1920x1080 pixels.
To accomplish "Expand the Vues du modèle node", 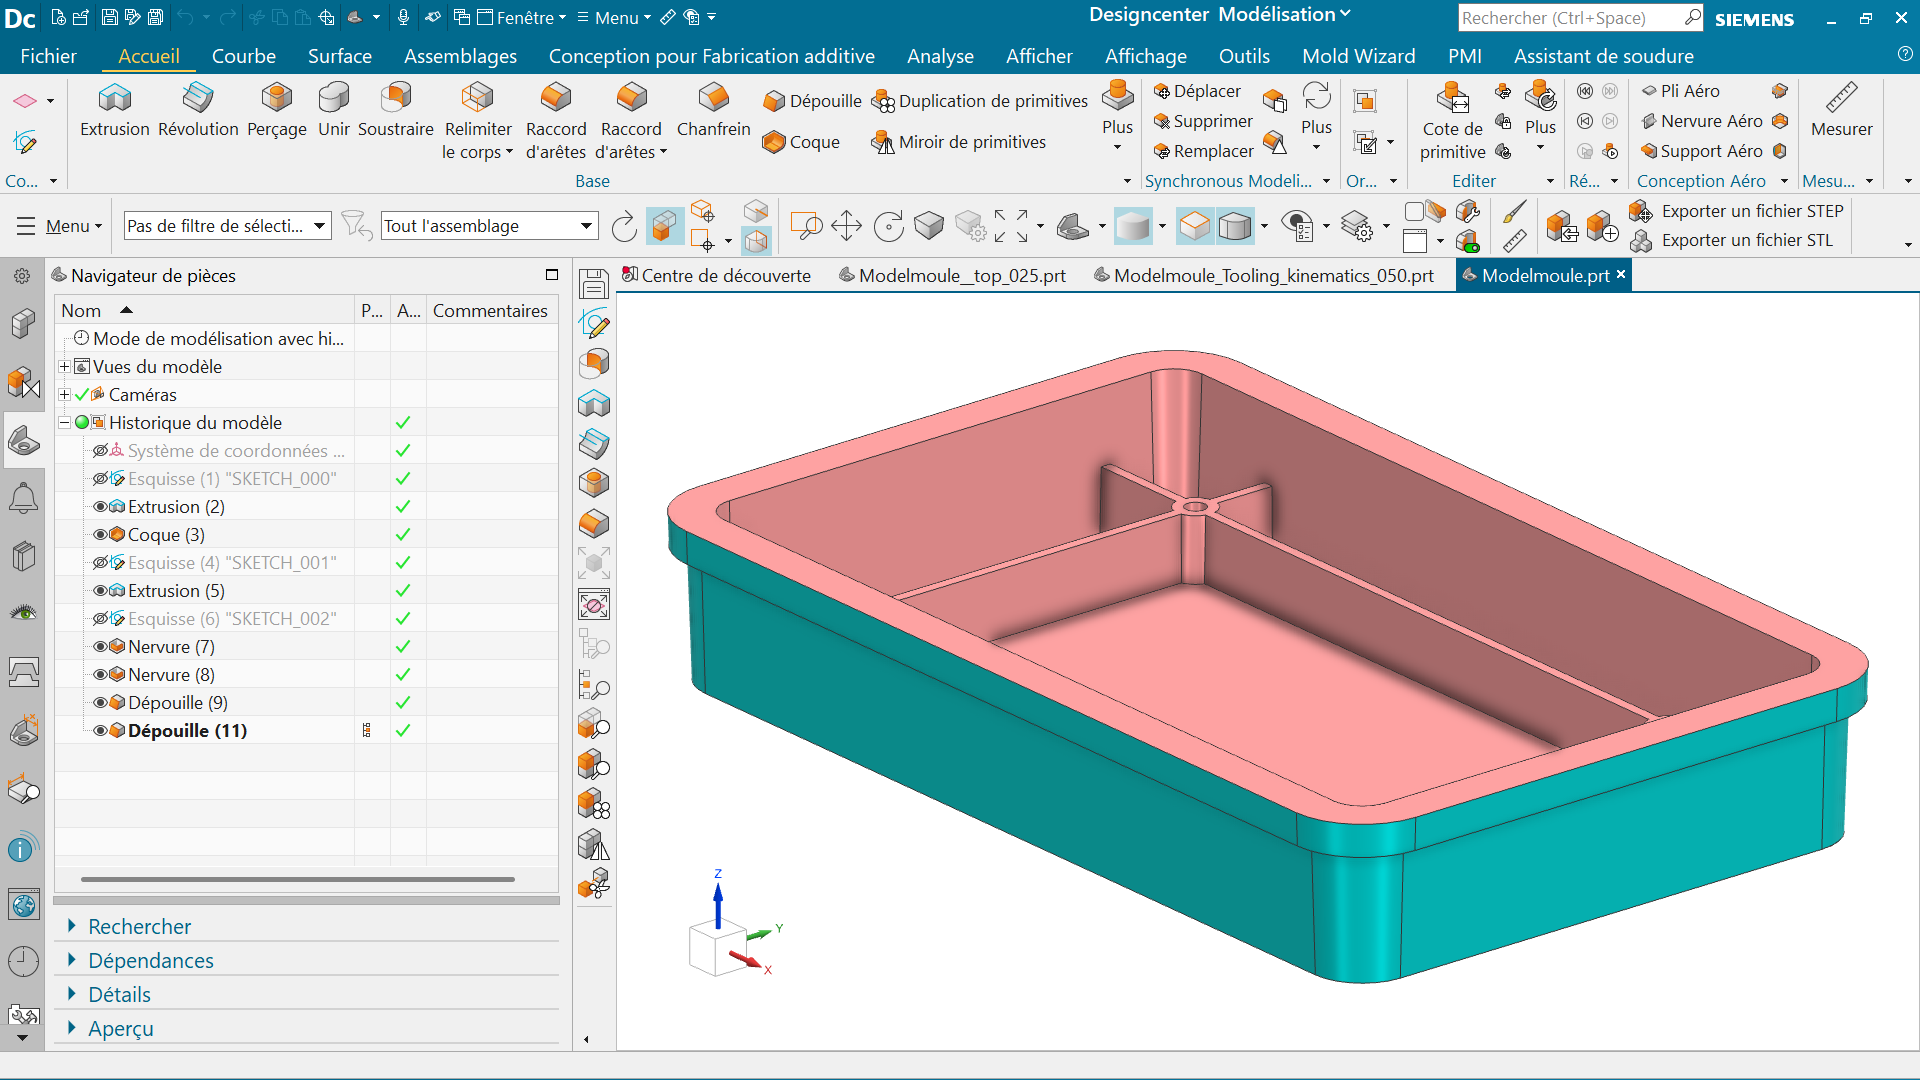I will [64, 367].
